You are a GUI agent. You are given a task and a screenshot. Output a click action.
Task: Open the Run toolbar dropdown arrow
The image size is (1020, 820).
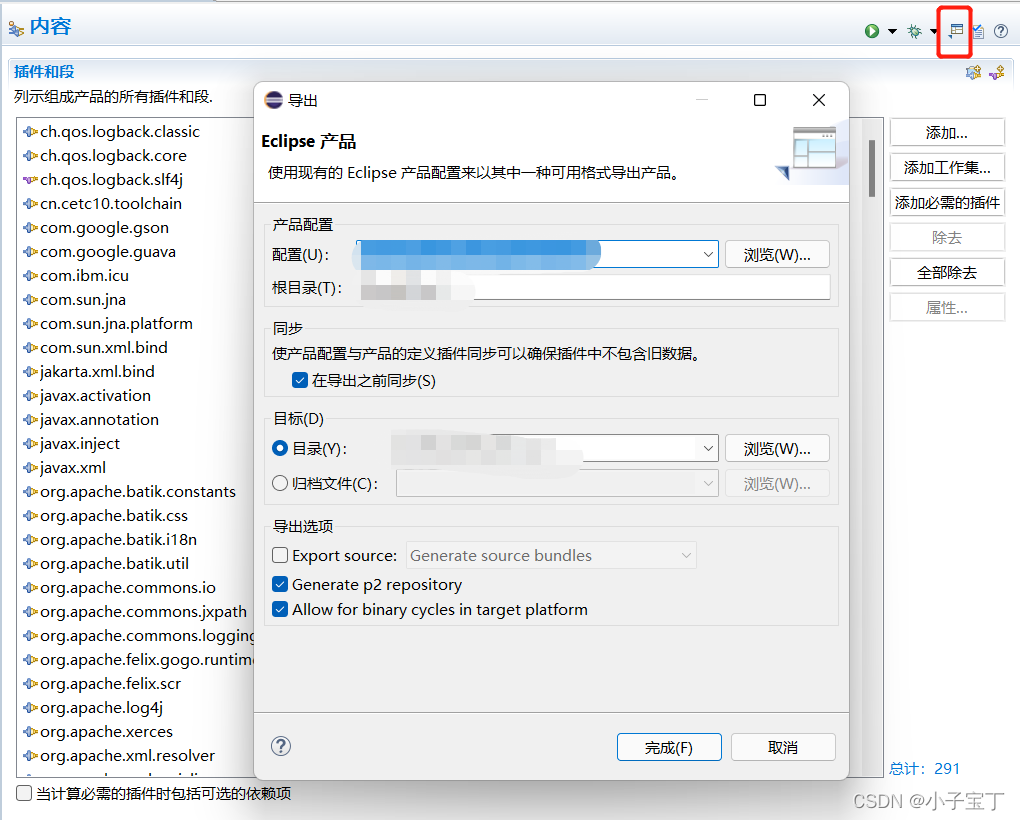pos(892,31)
